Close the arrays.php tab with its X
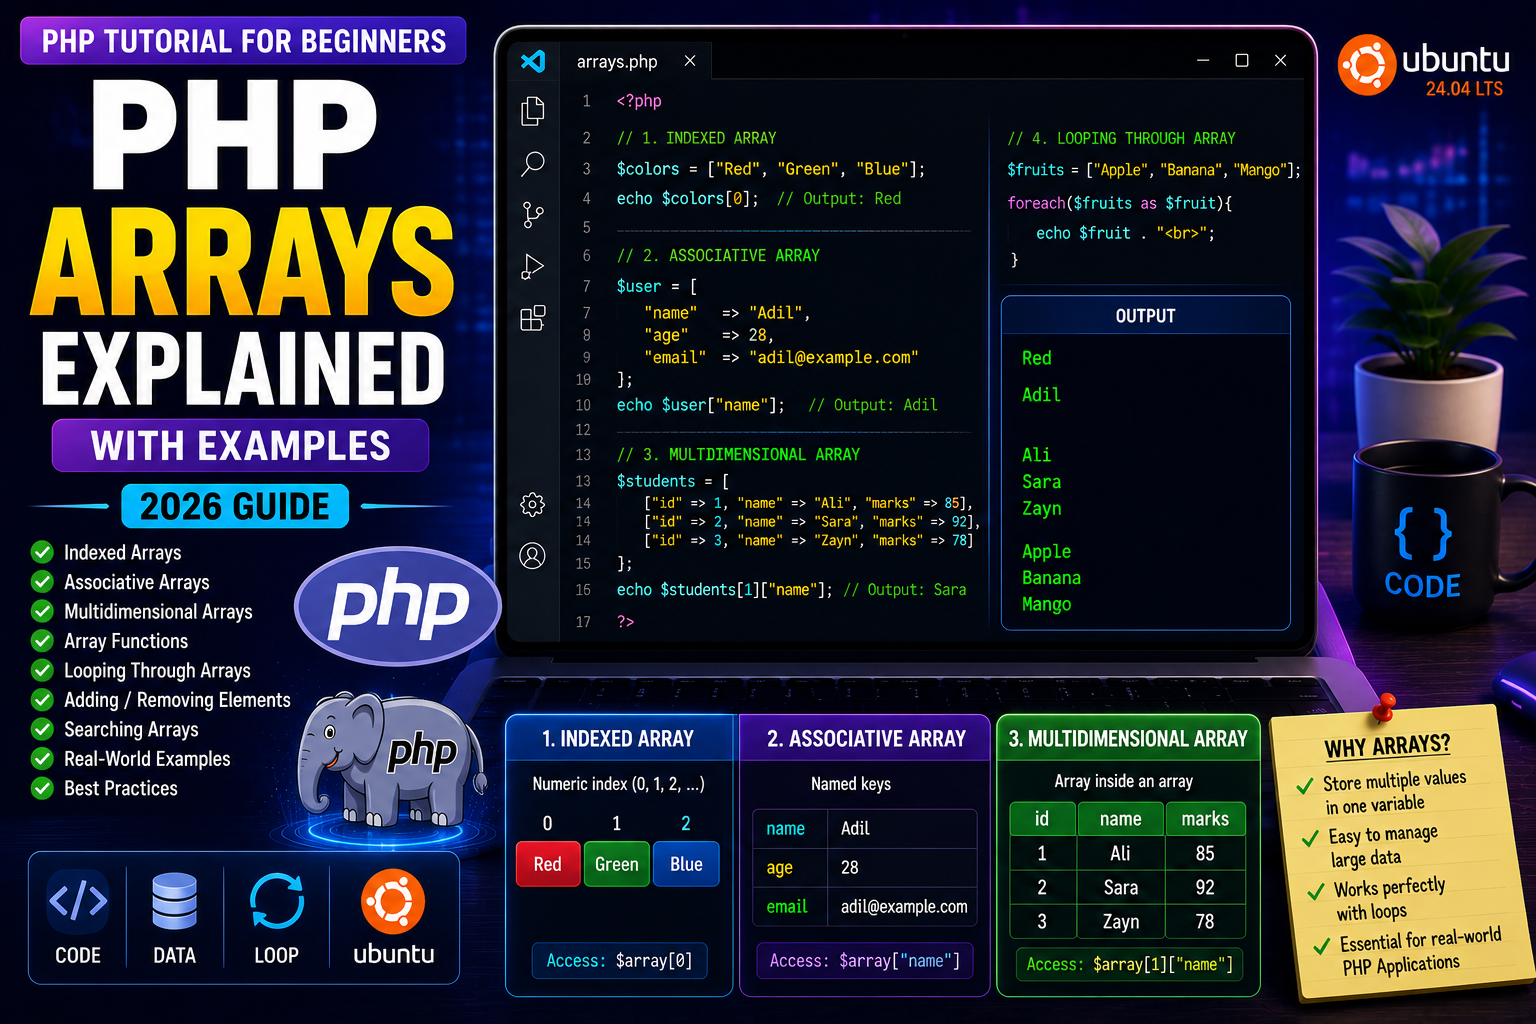The height and width of the screenshot is (1024, 1536). 690,61
